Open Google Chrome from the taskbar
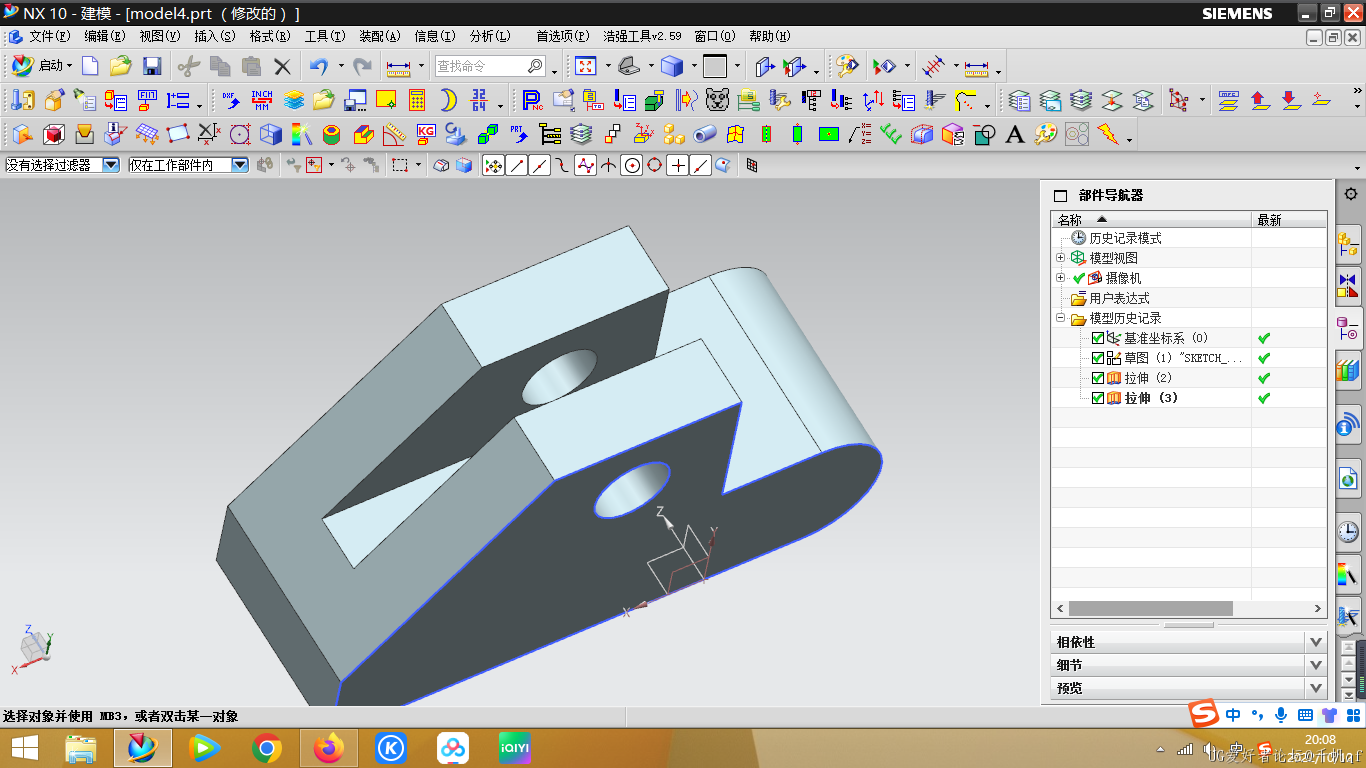This screenshot has height=768, width=1366. (x=266, y=748)
